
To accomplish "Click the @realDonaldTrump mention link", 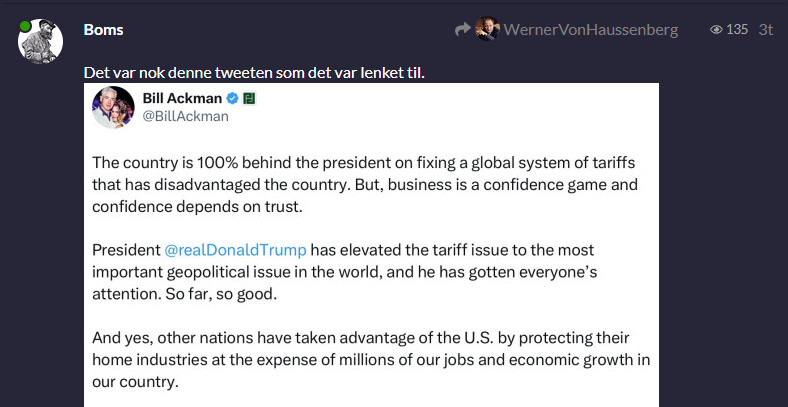I will point(235,249).
